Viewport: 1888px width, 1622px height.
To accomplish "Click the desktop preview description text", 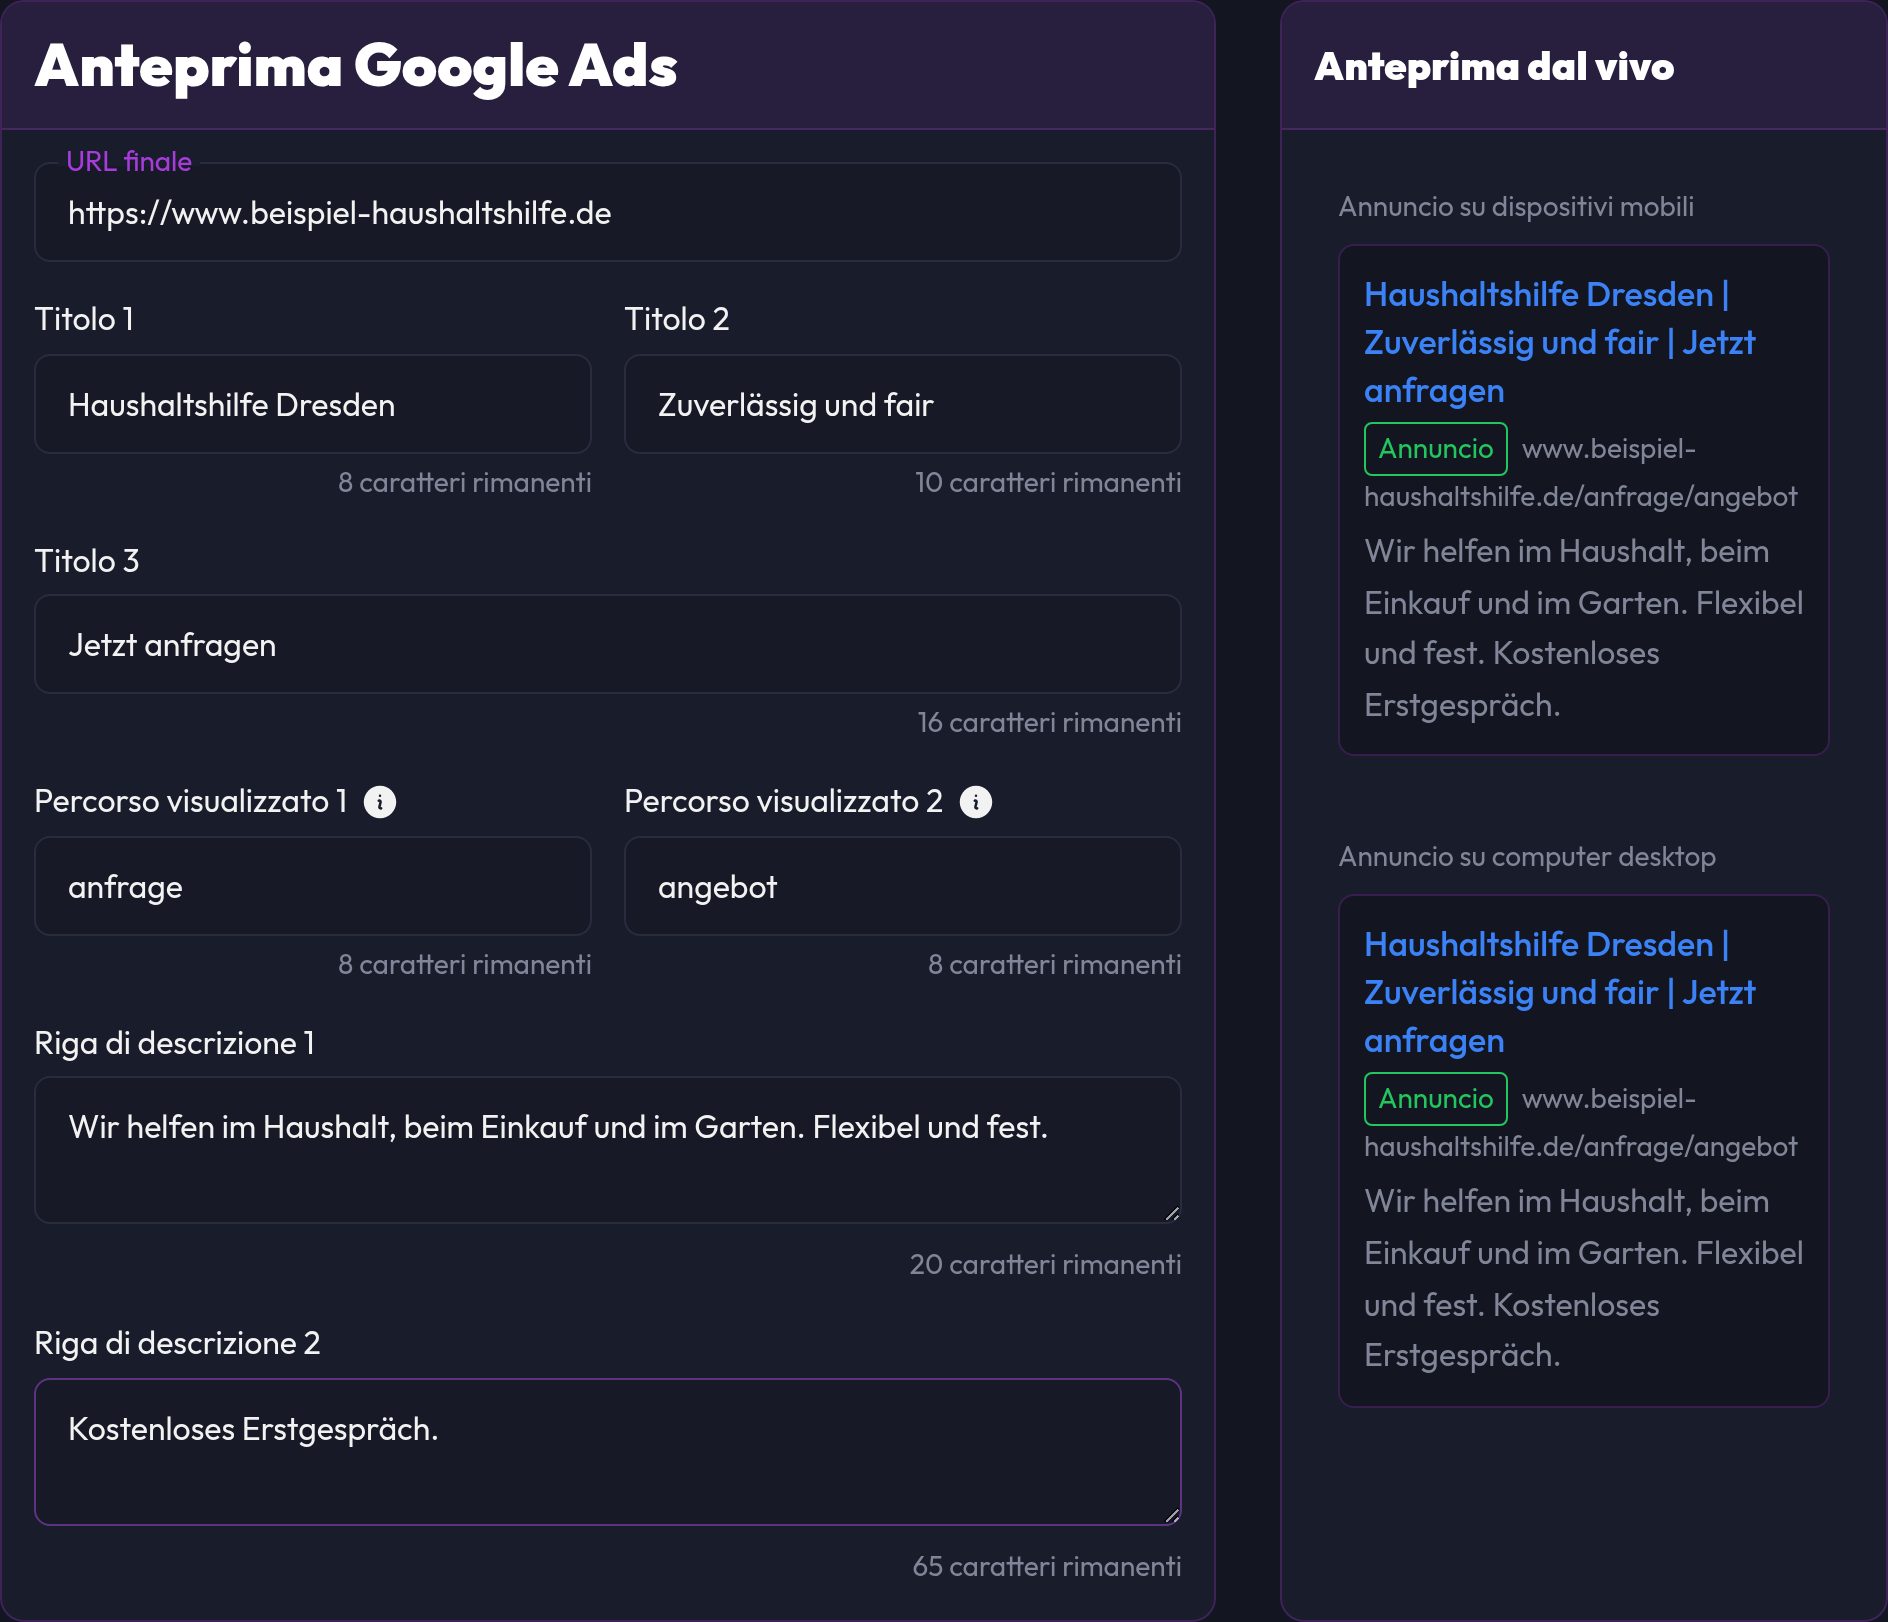I will coord(1583,1278).
